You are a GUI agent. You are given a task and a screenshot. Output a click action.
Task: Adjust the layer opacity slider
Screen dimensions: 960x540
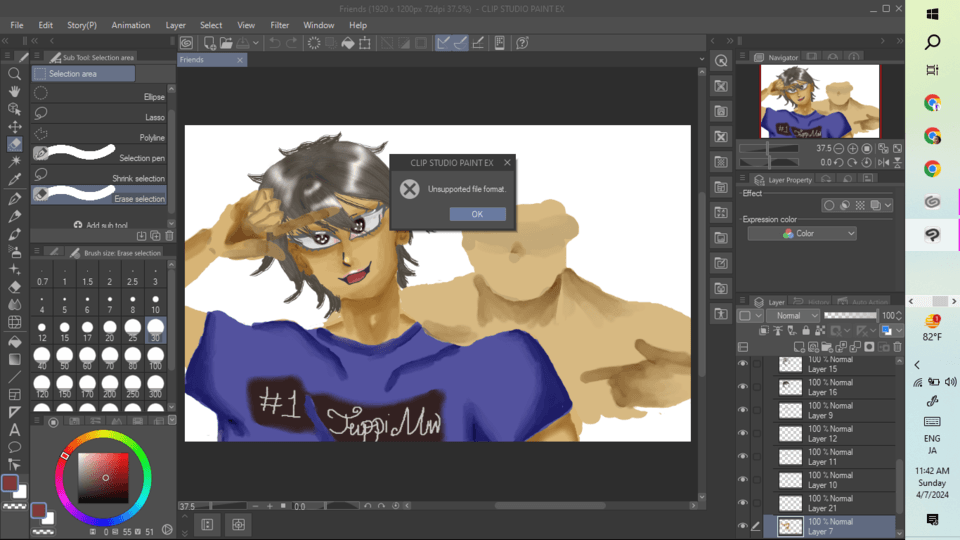coord(850,315)
